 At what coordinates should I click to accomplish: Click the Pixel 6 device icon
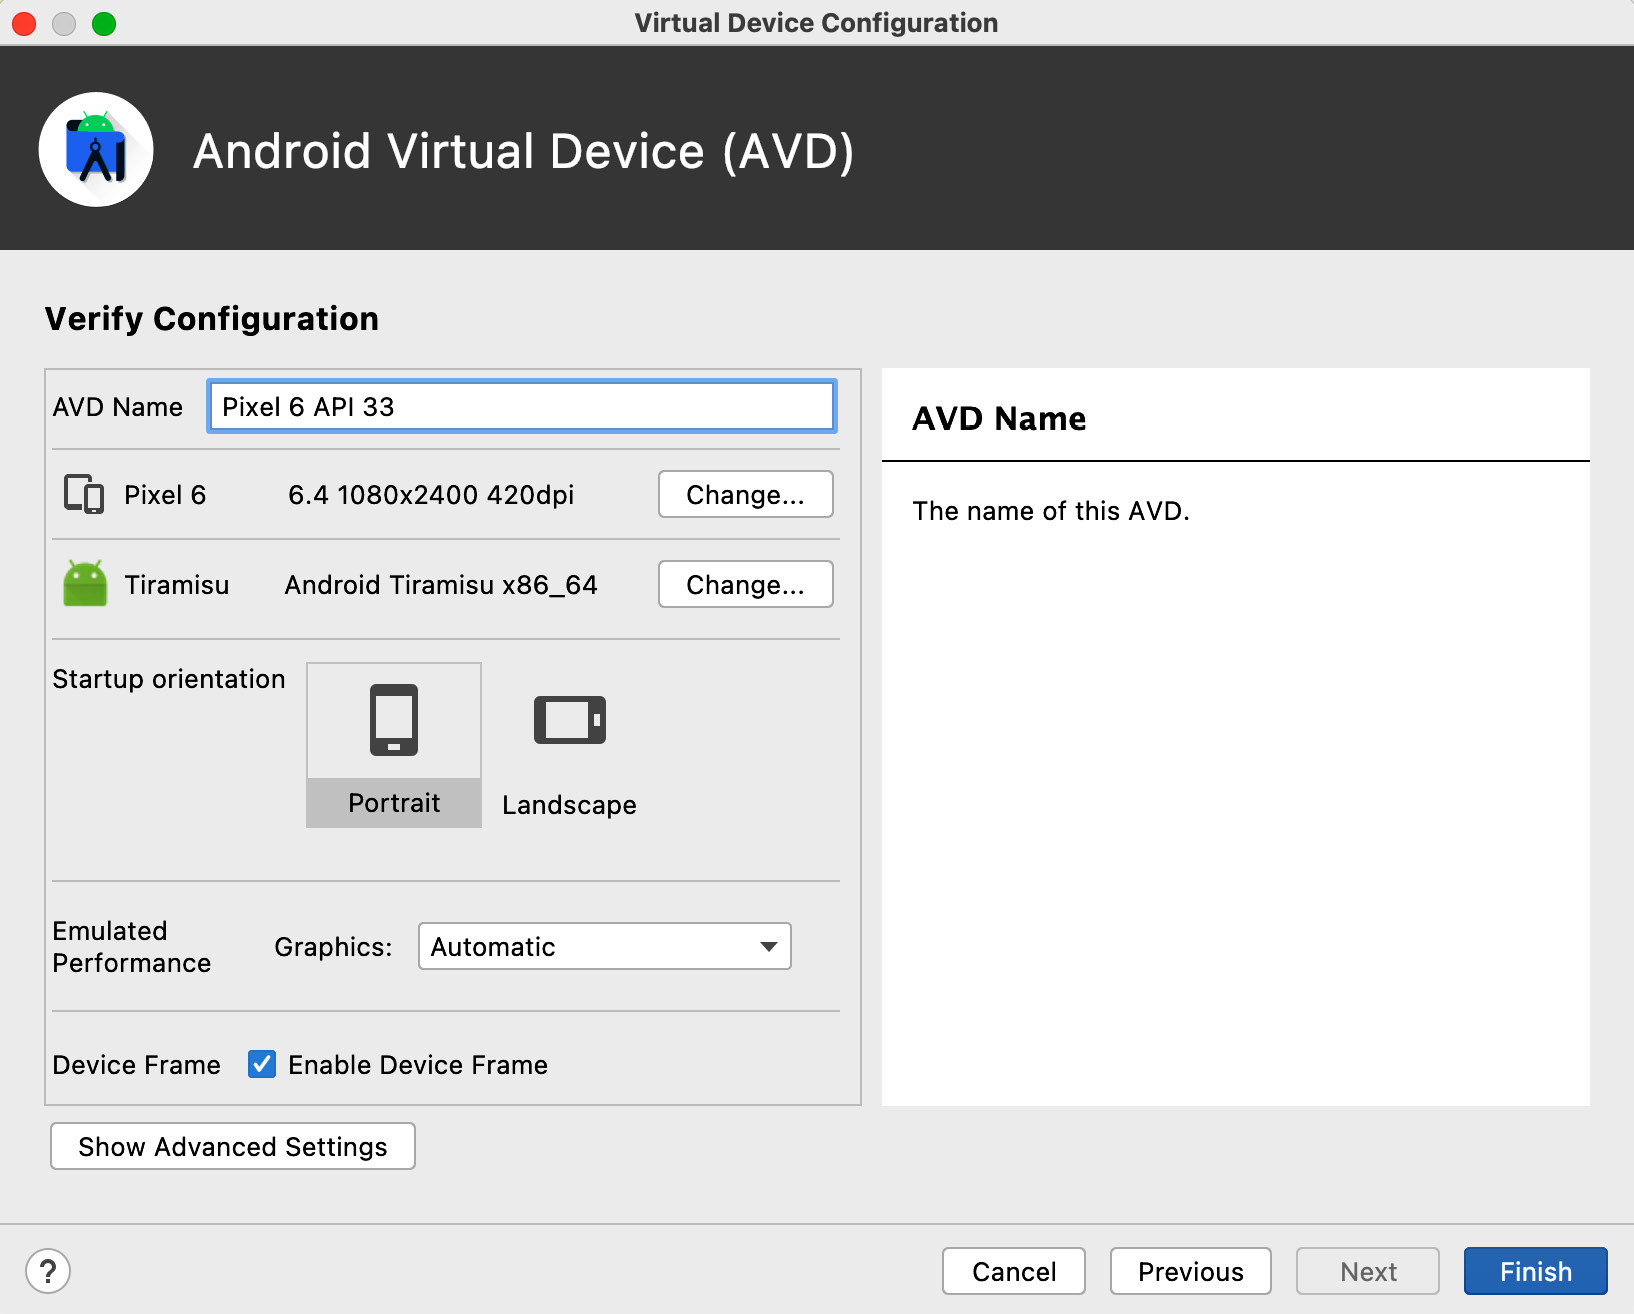click(x=84, y=494)
